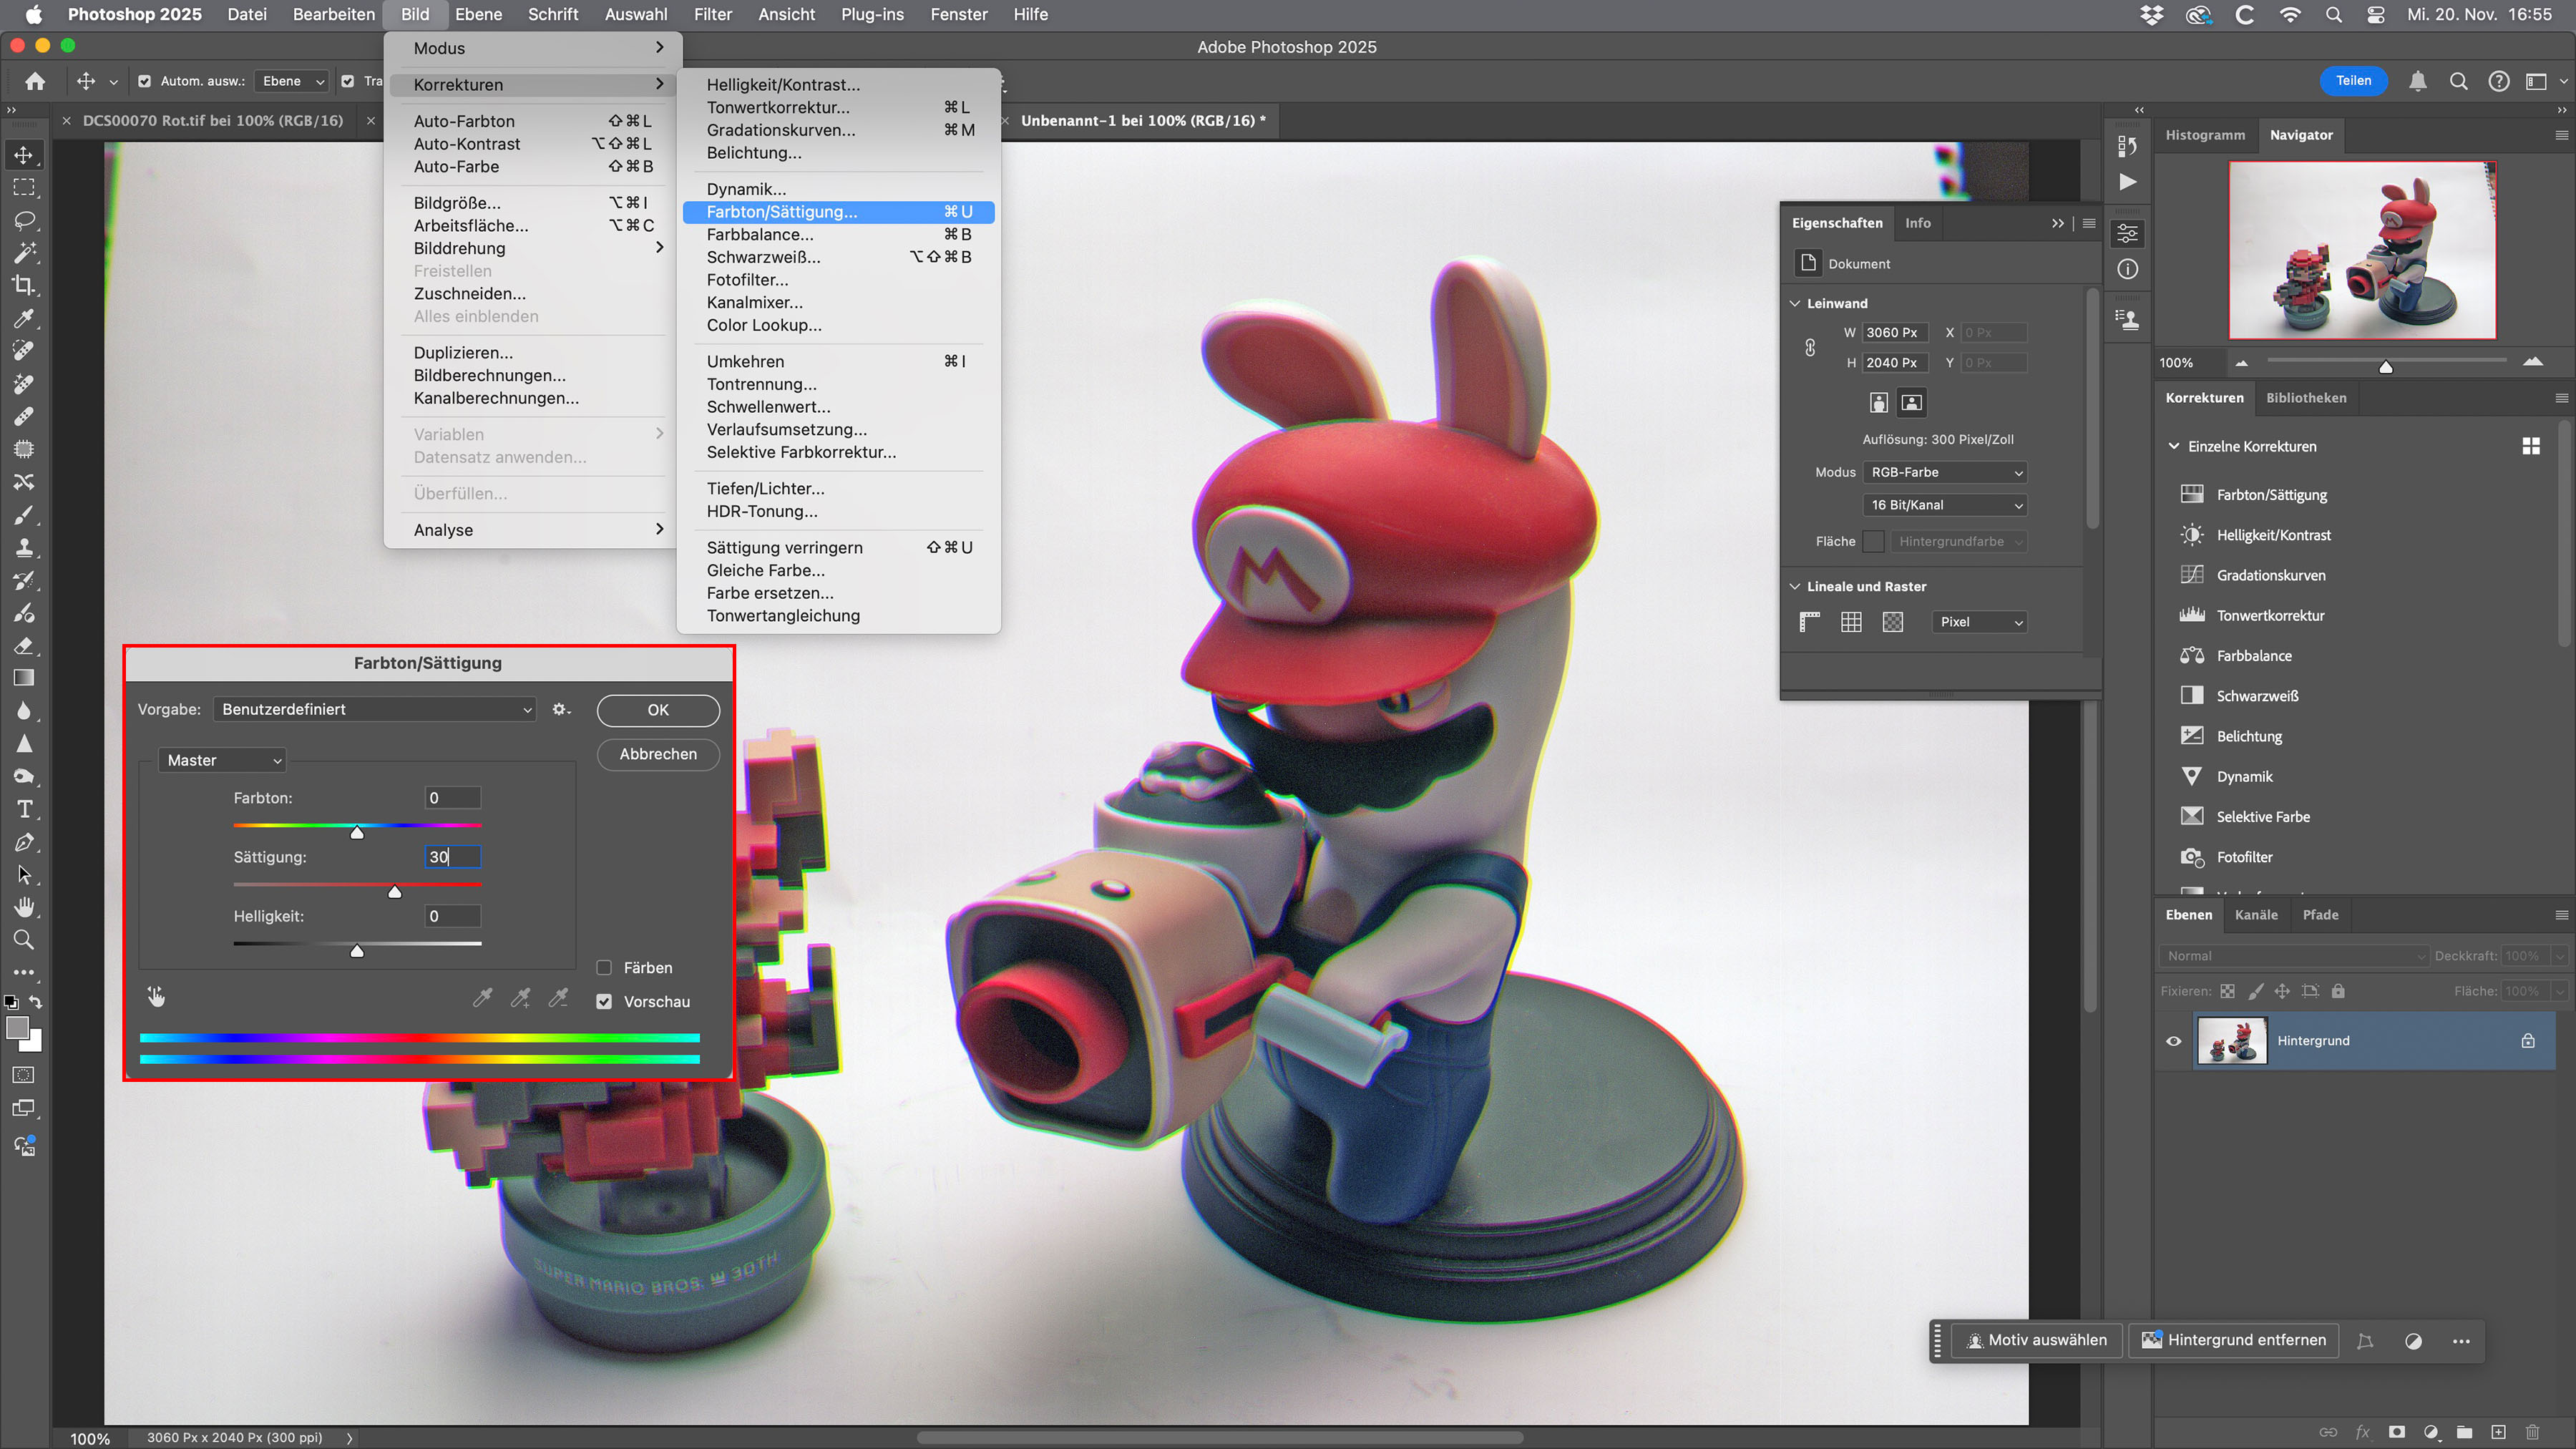Select the Zoom tool

point(24,940)
